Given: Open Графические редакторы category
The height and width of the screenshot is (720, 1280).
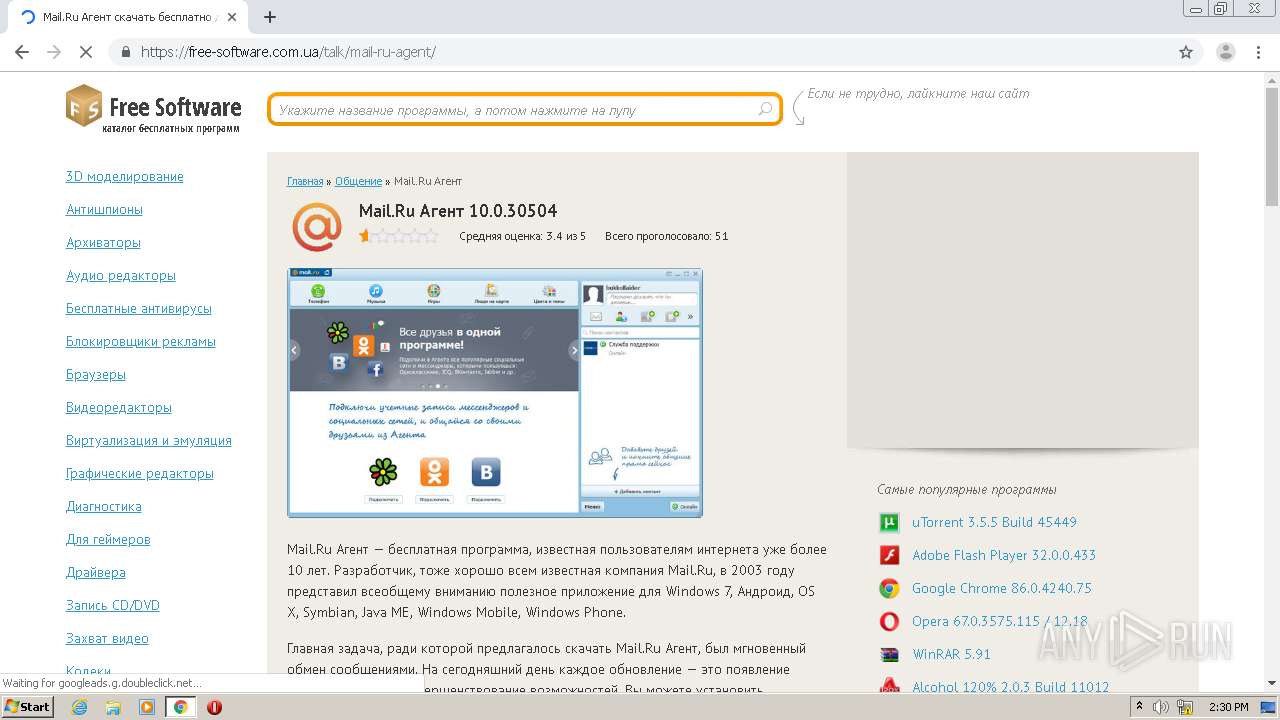Looking at the screenshot, I should pos(140,473).
